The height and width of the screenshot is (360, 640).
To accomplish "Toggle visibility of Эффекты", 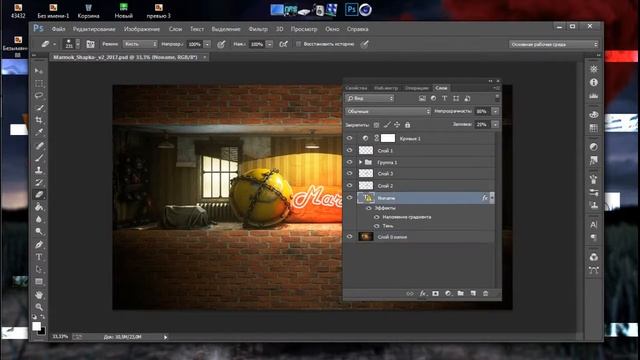I will pyautogui.click(x=369, y=208).
